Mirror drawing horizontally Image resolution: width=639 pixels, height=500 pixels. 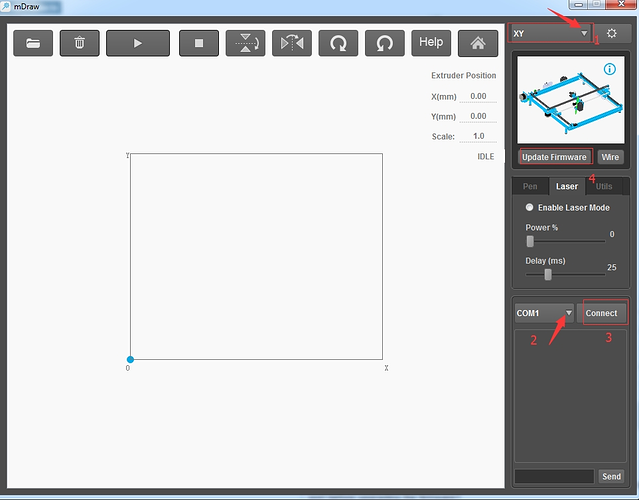(292, 43)
